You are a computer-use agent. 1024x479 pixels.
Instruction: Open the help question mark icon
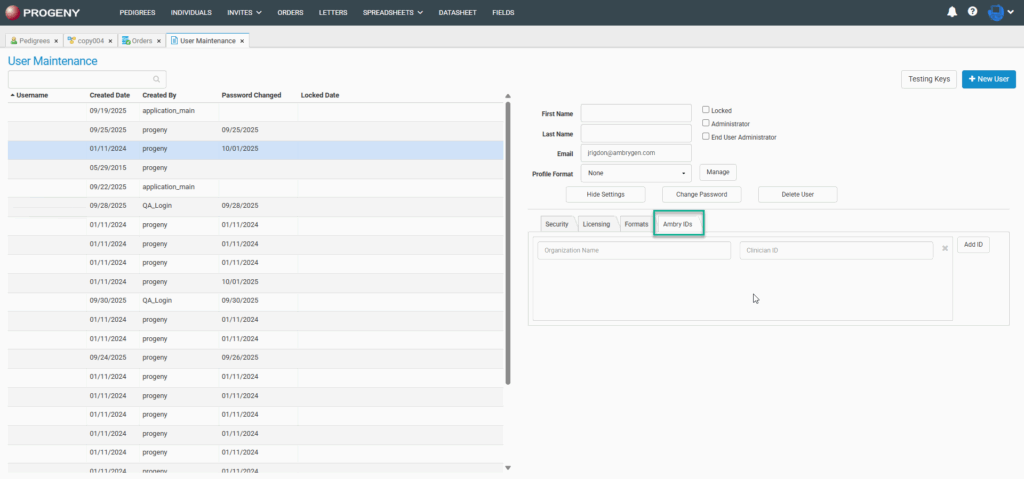coord(972,12)
